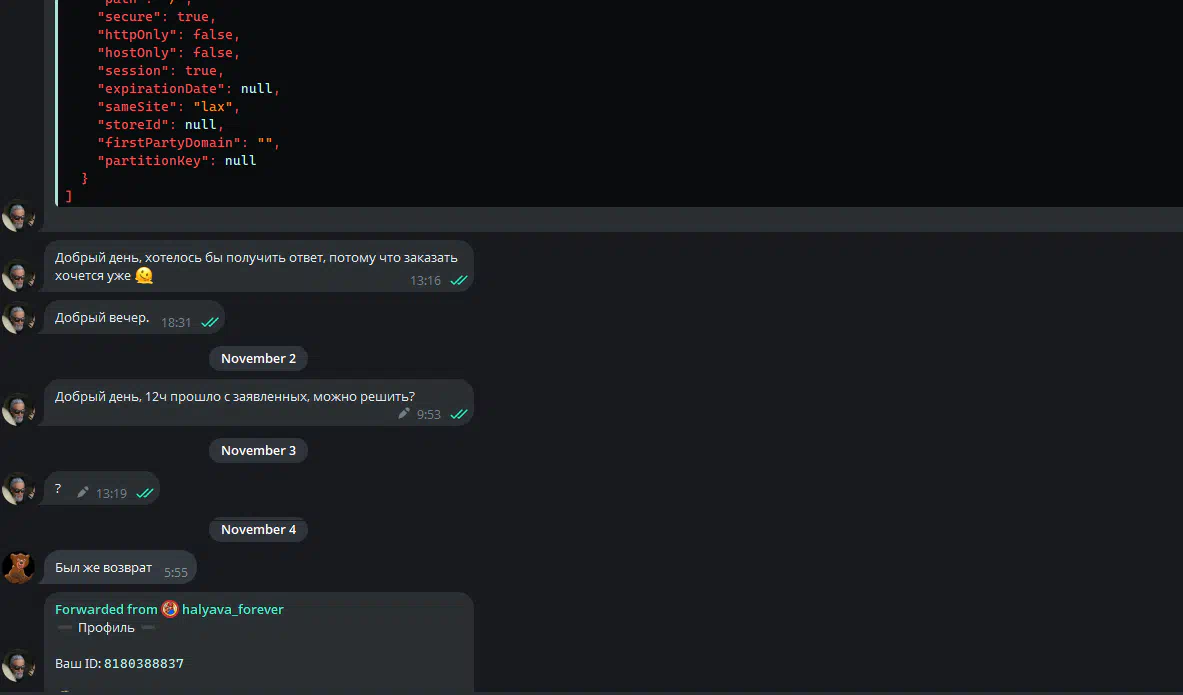Screen dimensions: 1183x695
Task: Click the halyava_forever channel icon in forwarded header
Action: pyautogui.click(x=170, y=609)
